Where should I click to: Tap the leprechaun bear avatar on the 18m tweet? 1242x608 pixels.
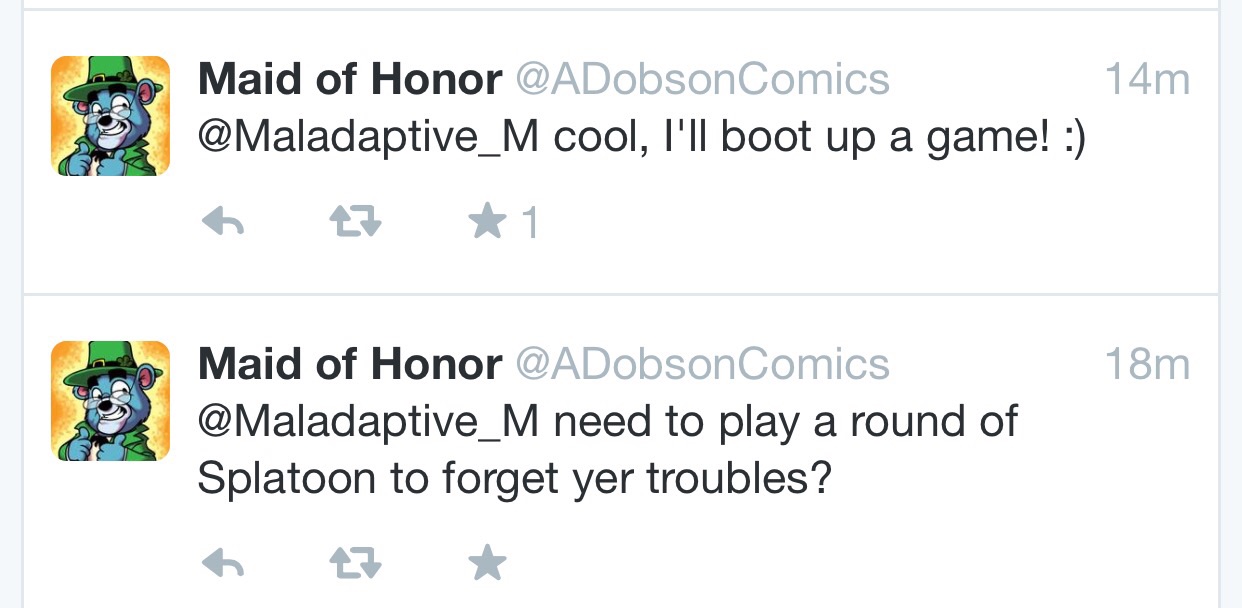pos(110,401)
